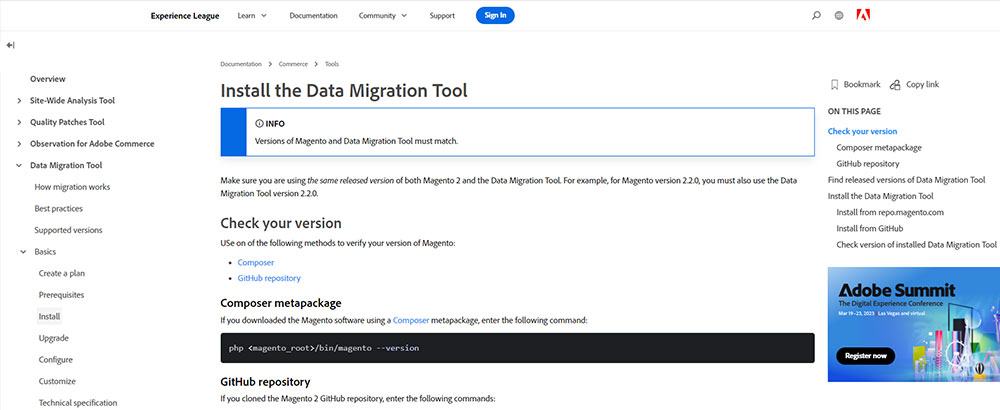This screenshot has width=1000, height=410.
Task: Click the Sign In button
Action: point(495,16)
